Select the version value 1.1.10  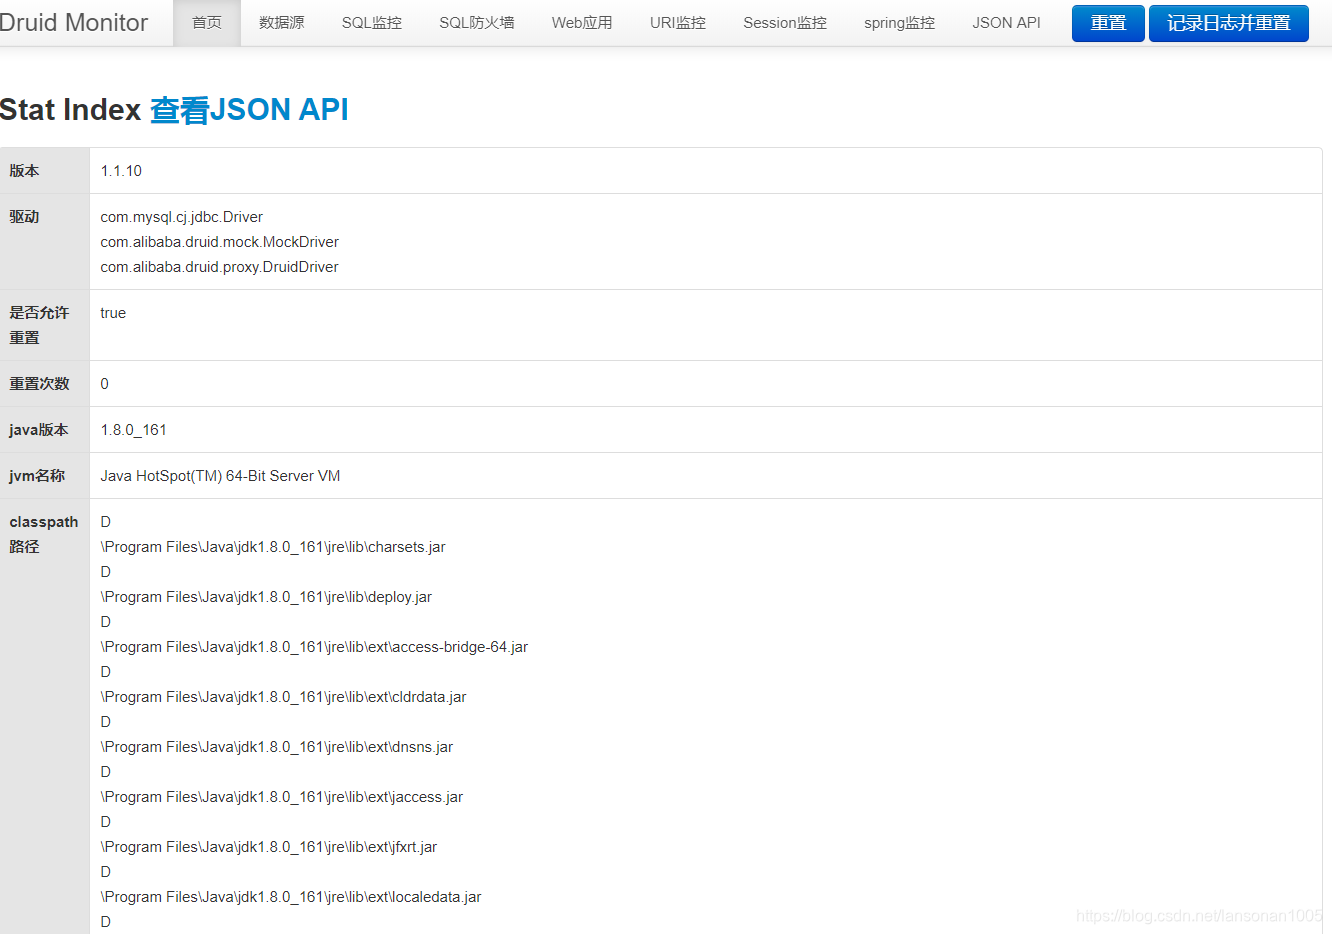coord(121,171)
